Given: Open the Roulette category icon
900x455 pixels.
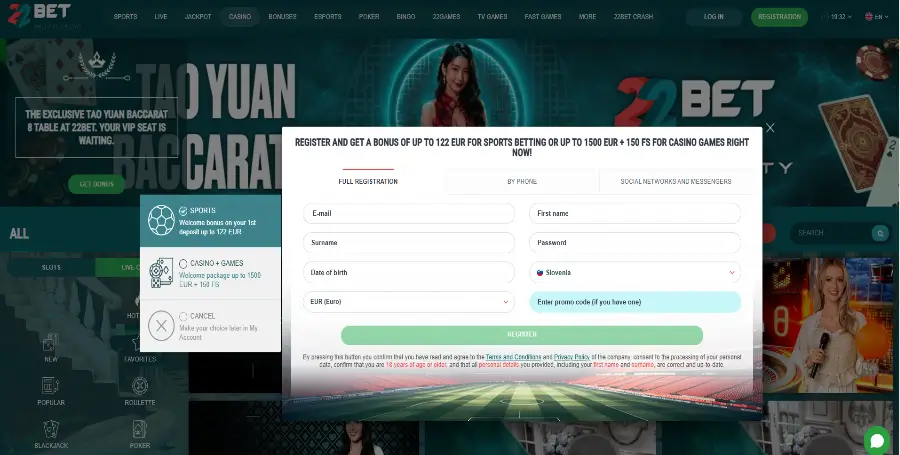Looking at the screenshot, I should click(x=139, y=386).
